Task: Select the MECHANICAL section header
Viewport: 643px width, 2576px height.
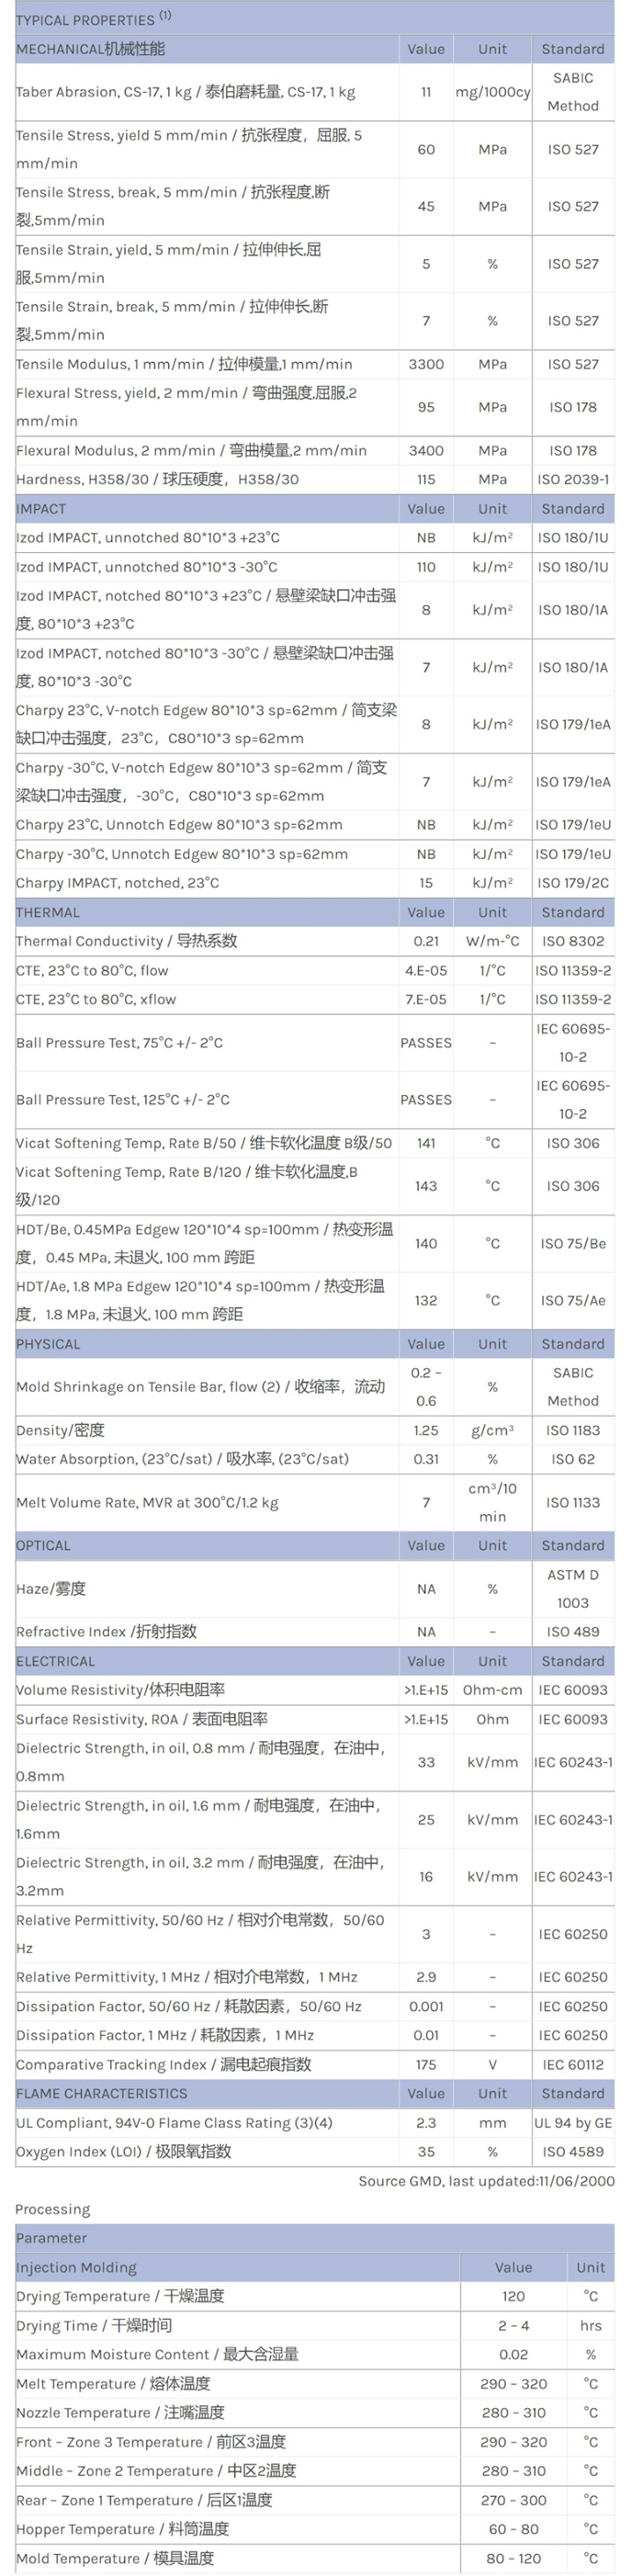Action: coord(91,49)
